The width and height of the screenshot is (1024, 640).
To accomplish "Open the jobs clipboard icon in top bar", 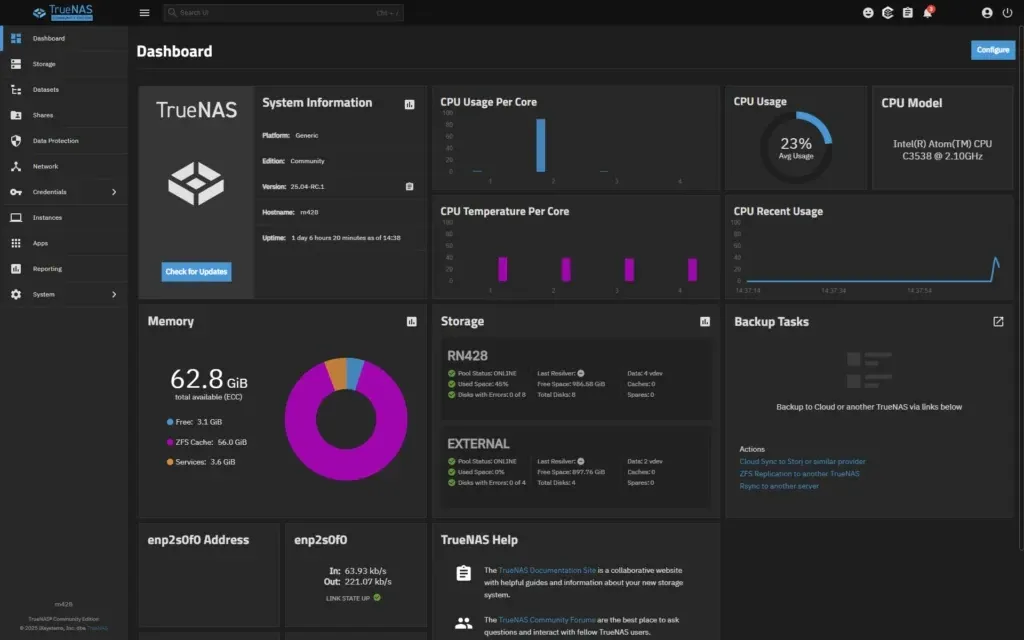I will coord(907,13).
